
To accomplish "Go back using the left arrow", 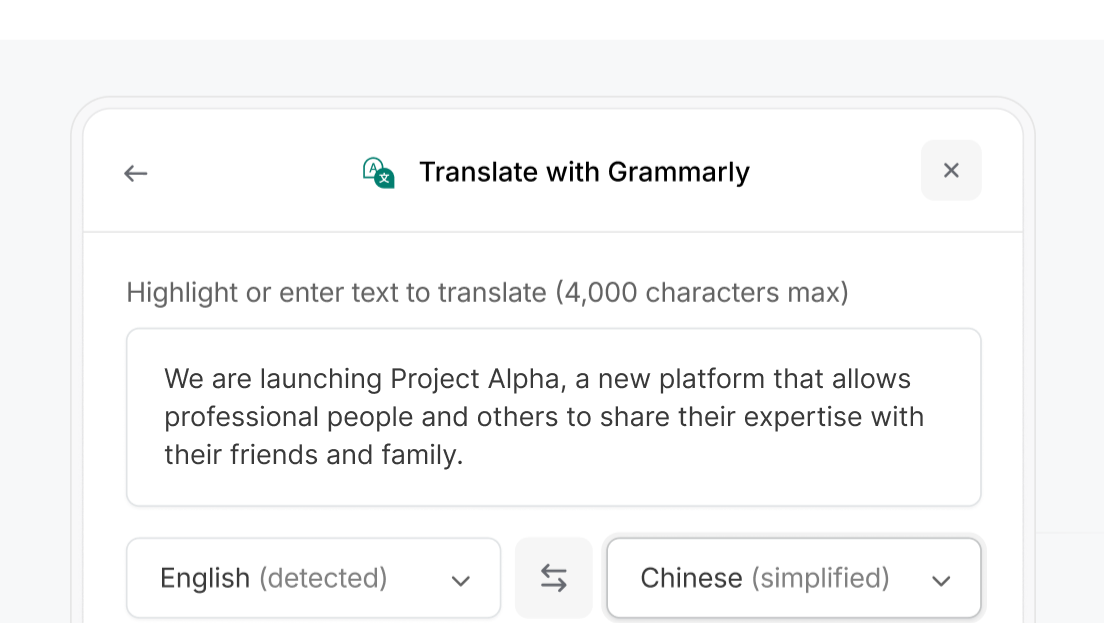I will [x=135, y=172].
